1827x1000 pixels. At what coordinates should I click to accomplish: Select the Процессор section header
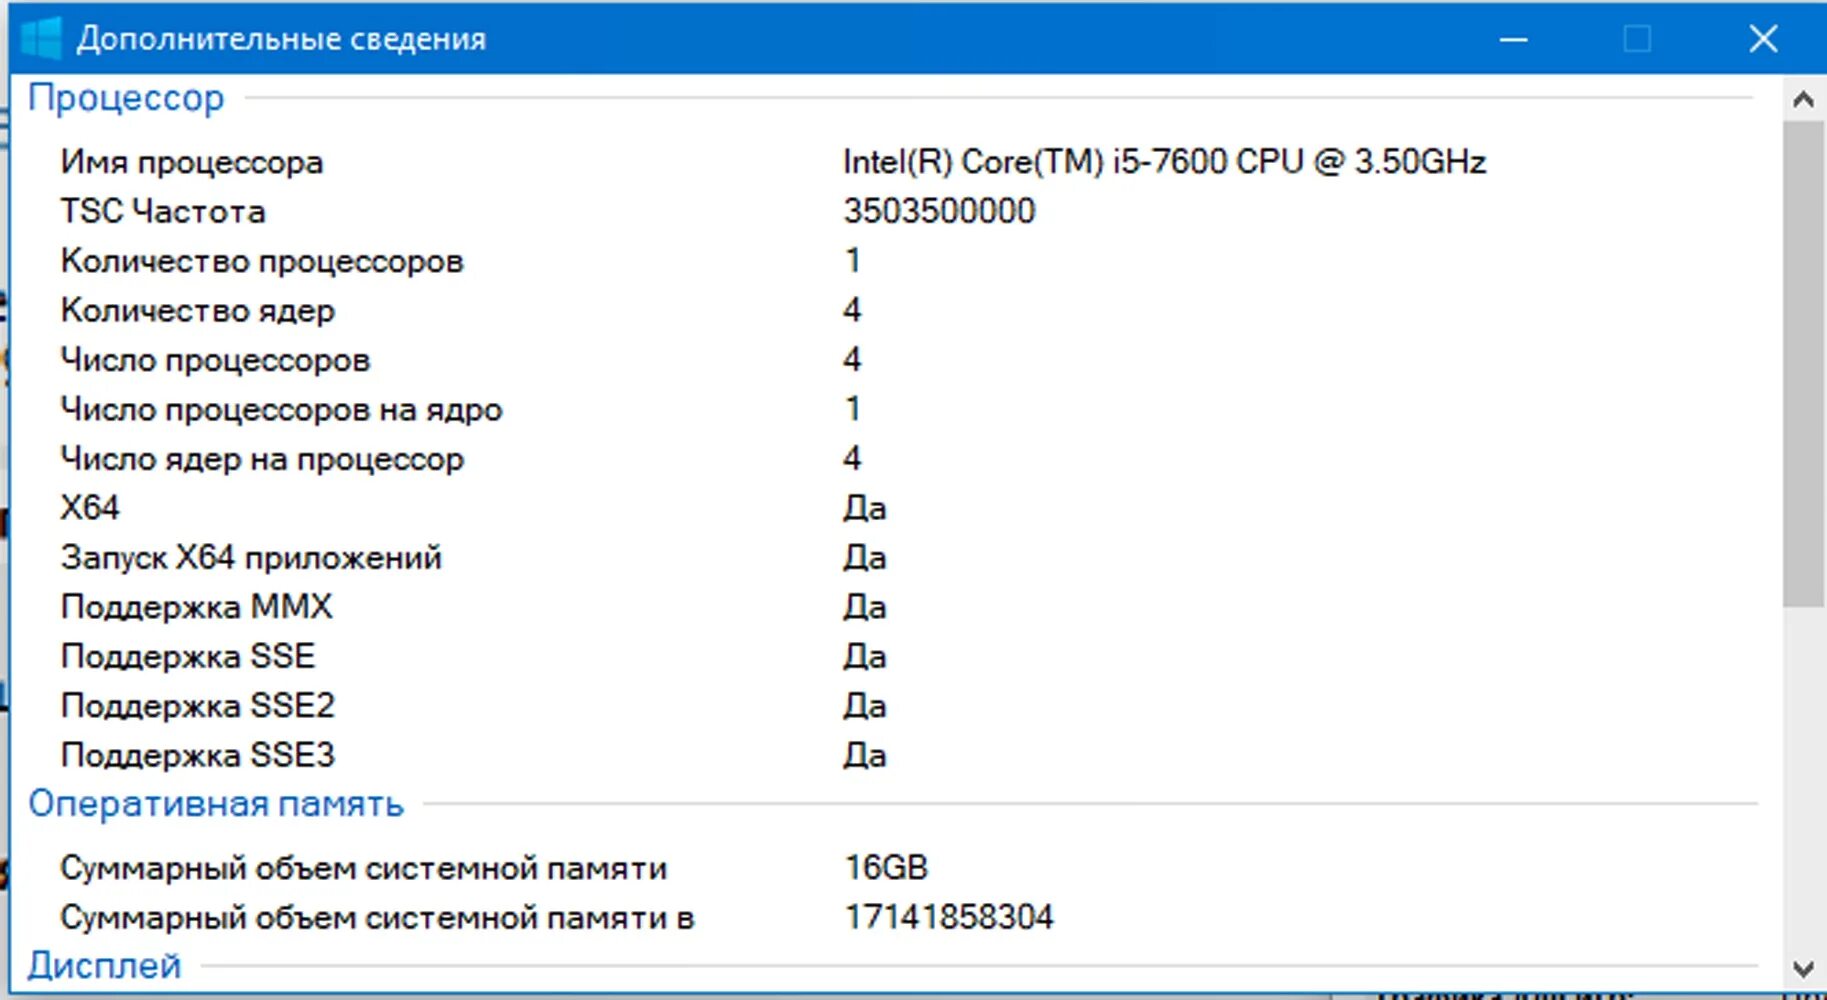[x=126, y=98]
